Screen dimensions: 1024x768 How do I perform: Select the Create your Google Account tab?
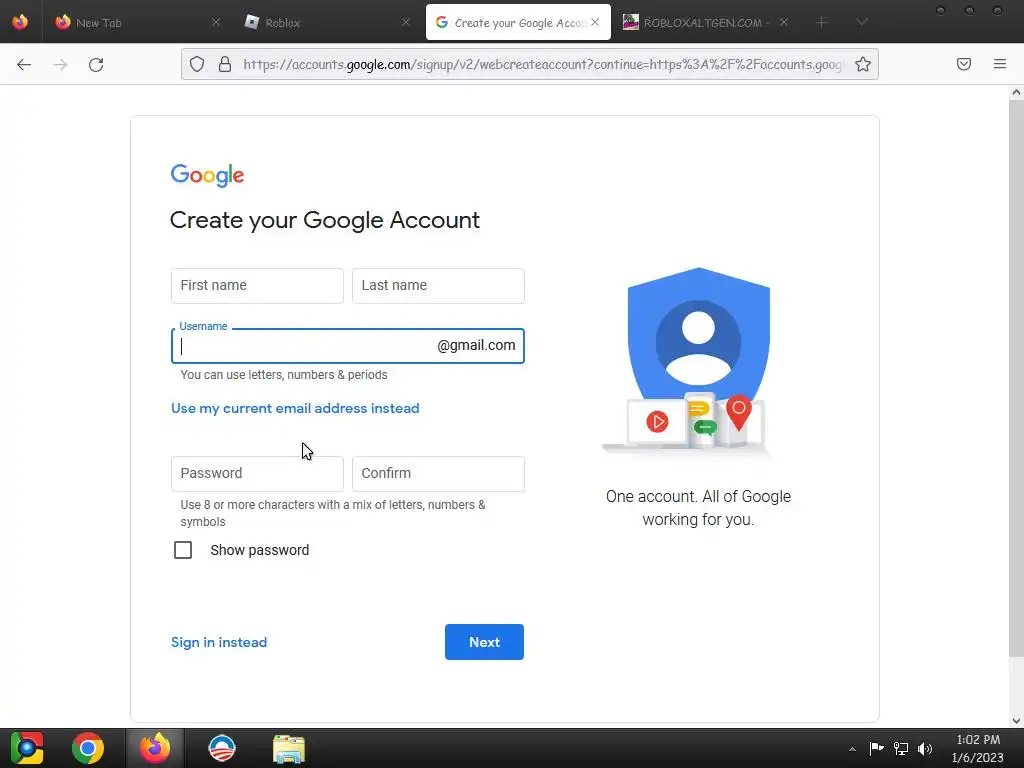pos(519,23)
